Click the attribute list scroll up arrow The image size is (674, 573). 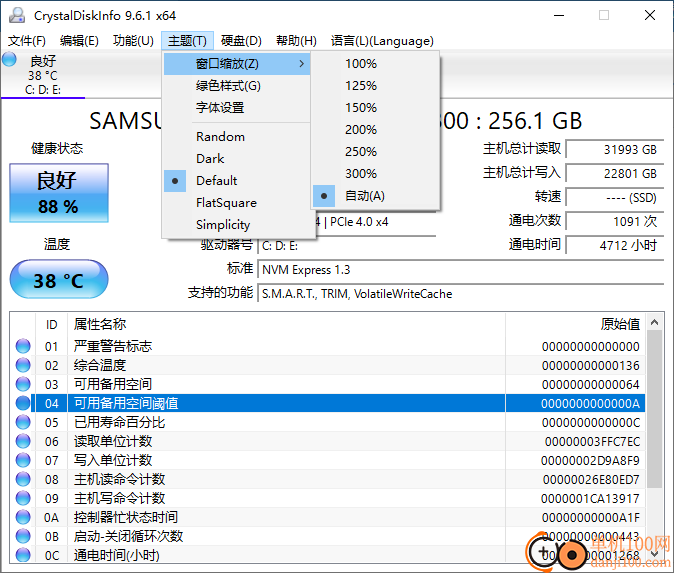655,322
